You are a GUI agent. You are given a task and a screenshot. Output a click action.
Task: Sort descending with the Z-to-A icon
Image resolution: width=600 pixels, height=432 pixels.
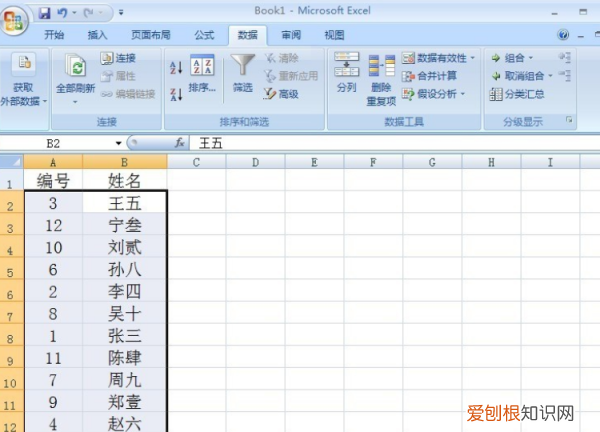tap(176, 94)
